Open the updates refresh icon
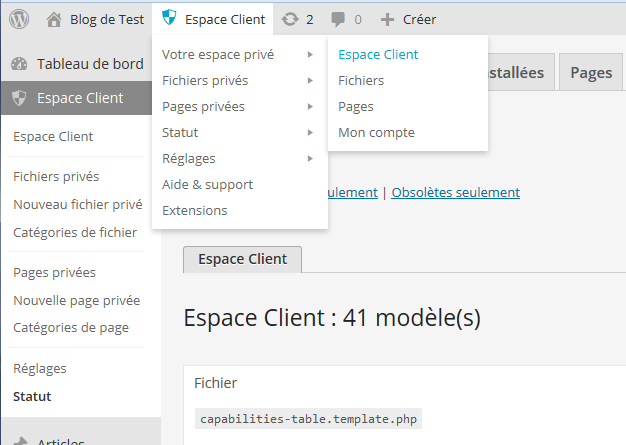 (x=290, y=19)
